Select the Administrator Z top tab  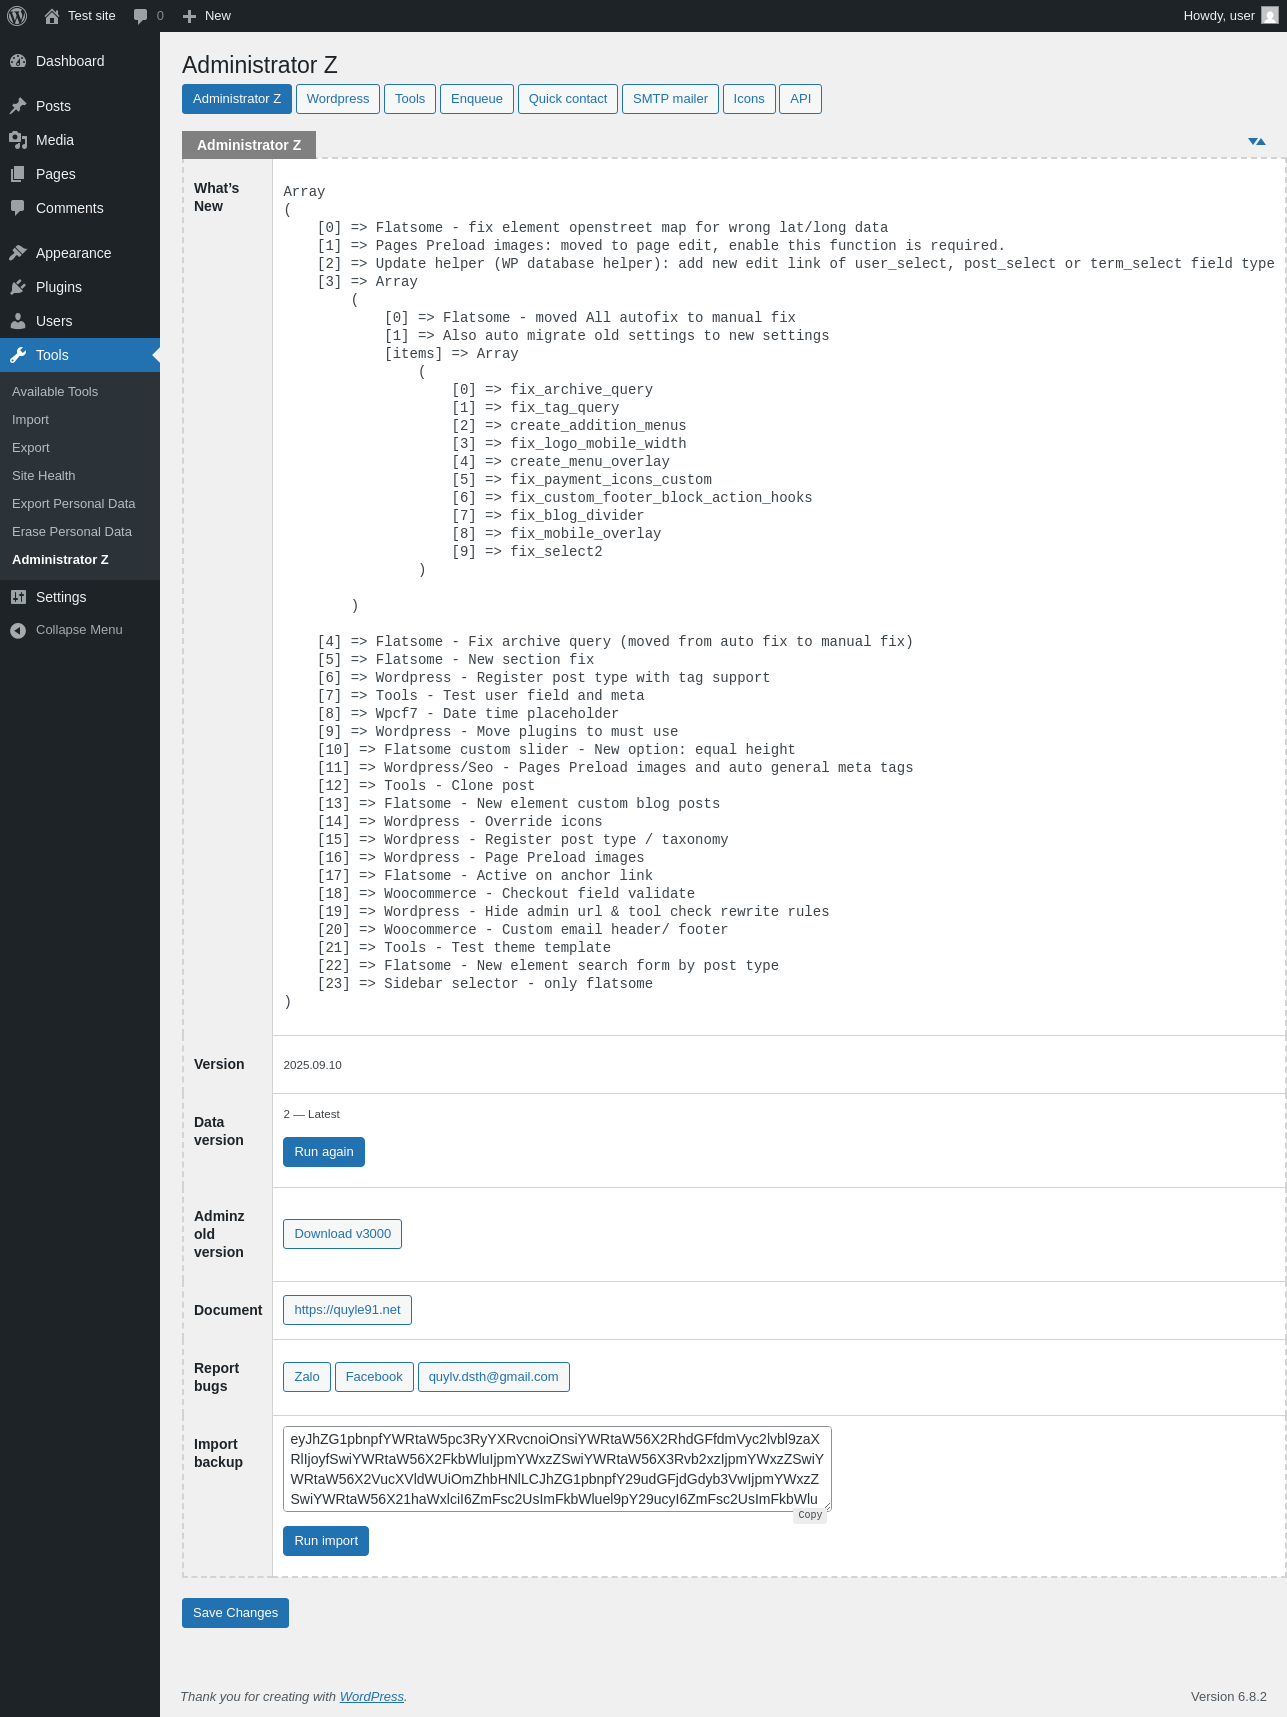(x=237, y=99)
